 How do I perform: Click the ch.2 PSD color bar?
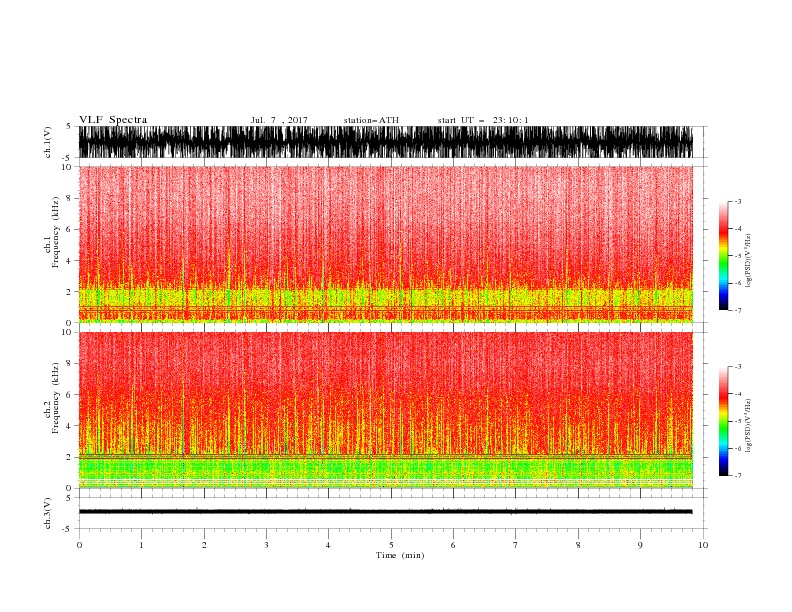tap(723, 421)
